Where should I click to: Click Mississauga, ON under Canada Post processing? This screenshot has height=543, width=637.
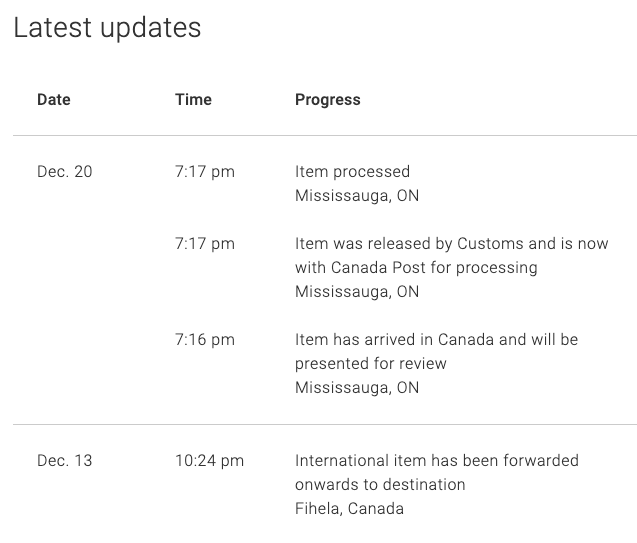point(357,292)
